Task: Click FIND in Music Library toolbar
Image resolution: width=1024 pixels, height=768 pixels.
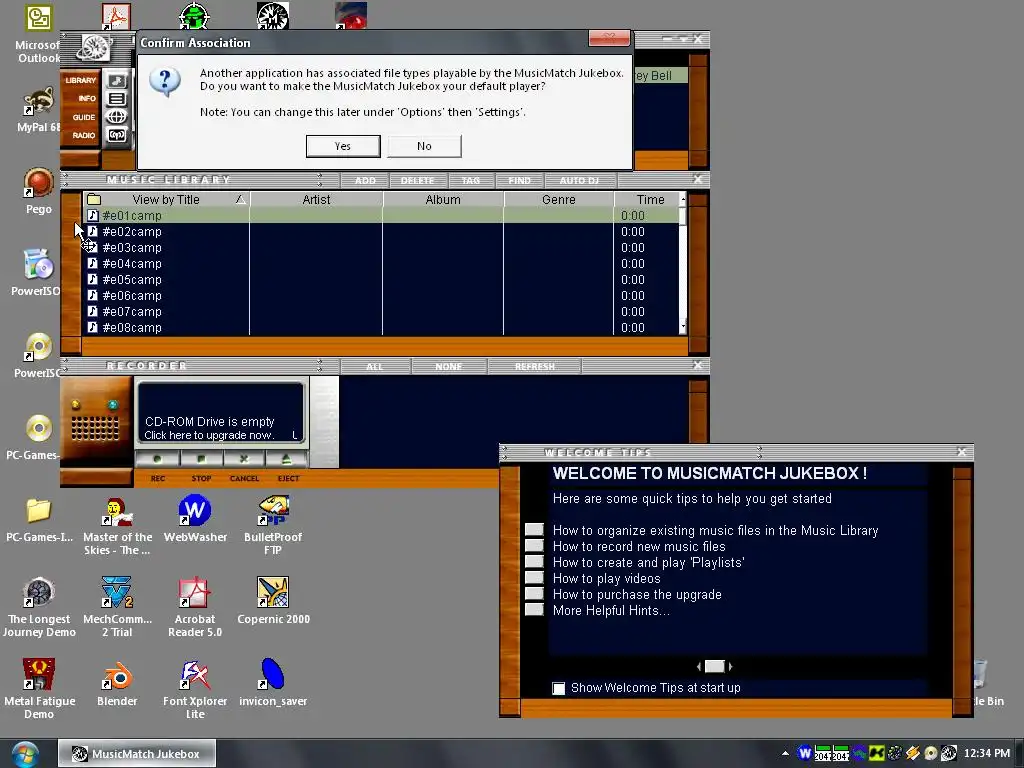Action: click(x=520, y=180)
